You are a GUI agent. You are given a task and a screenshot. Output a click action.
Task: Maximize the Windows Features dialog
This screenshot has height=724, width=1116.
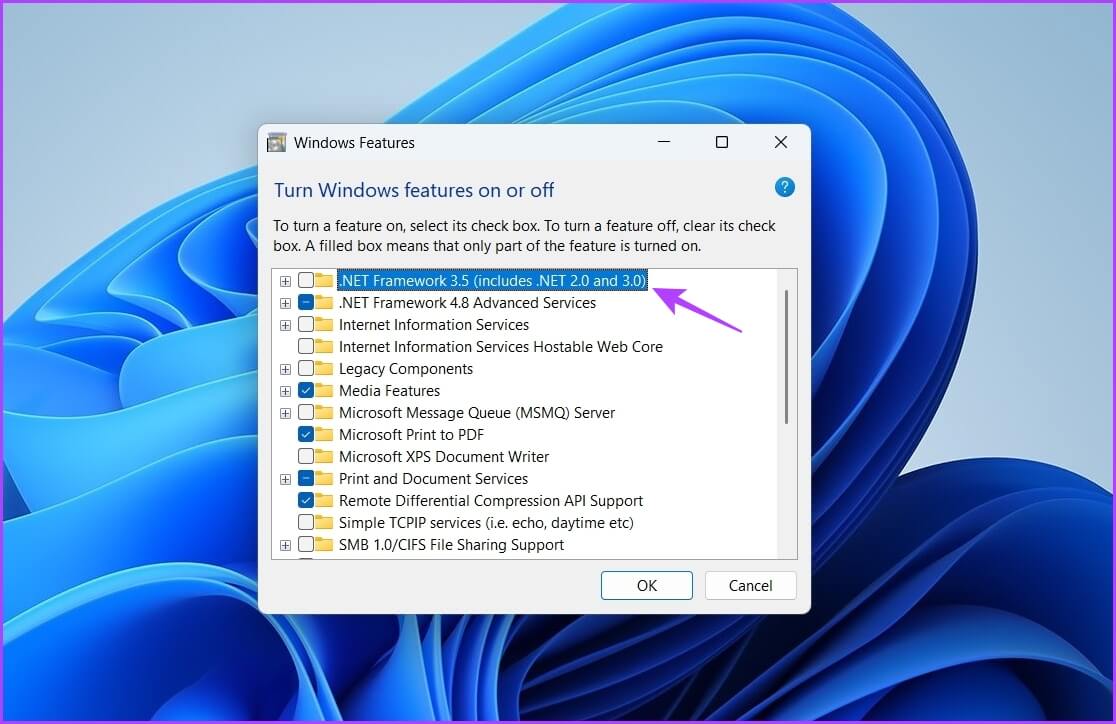coord(722,142)
